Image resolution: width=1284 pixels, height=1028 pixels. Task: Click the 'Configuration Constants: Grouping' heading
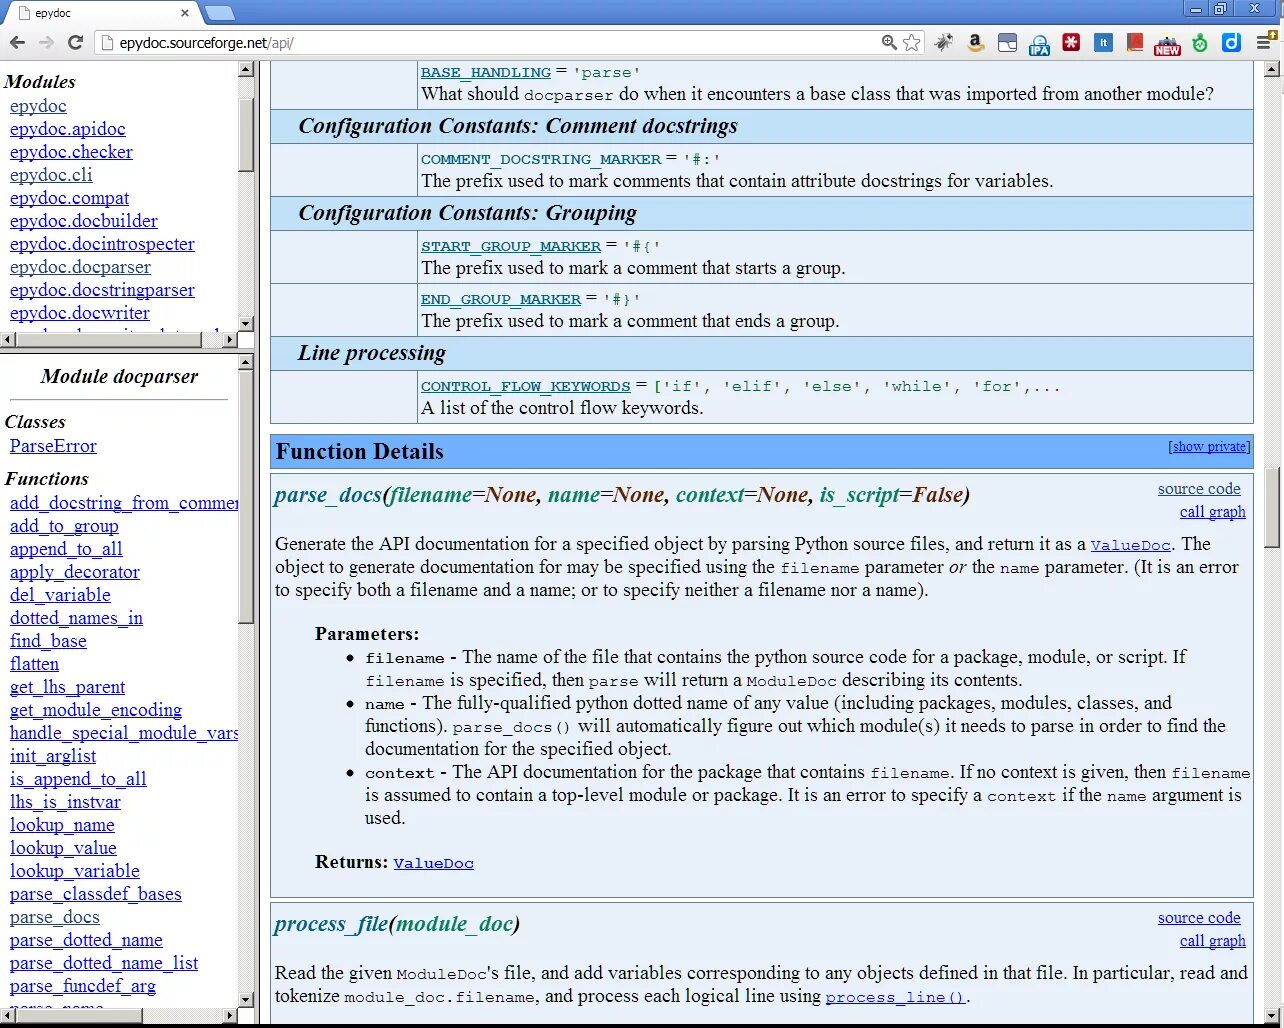(x=467, y=213)
